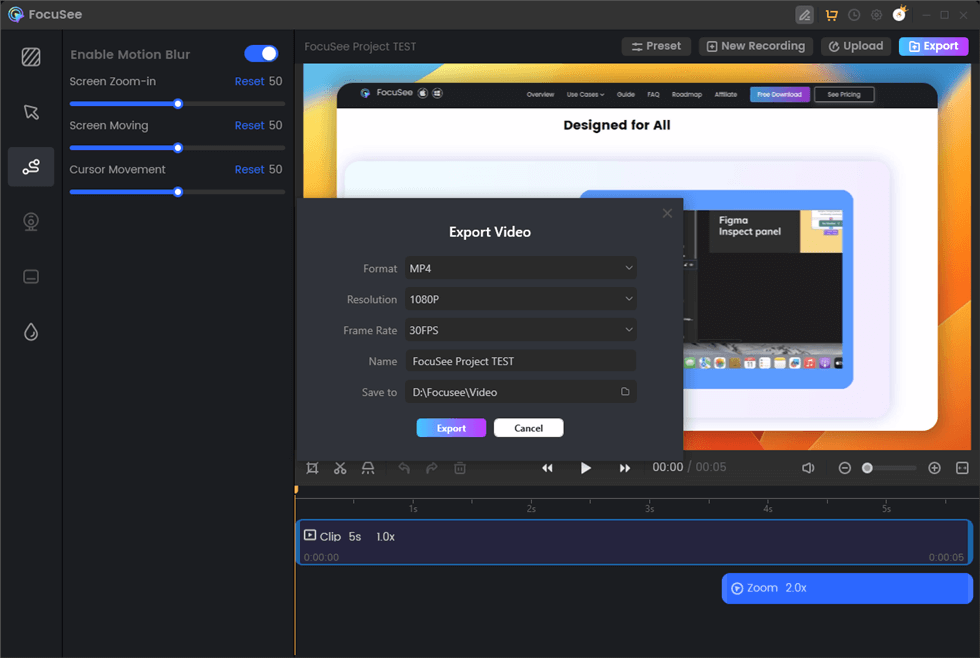Reset the Screen Zoom-in value
This screenshot has height=658, width=980.
(249, 81)
